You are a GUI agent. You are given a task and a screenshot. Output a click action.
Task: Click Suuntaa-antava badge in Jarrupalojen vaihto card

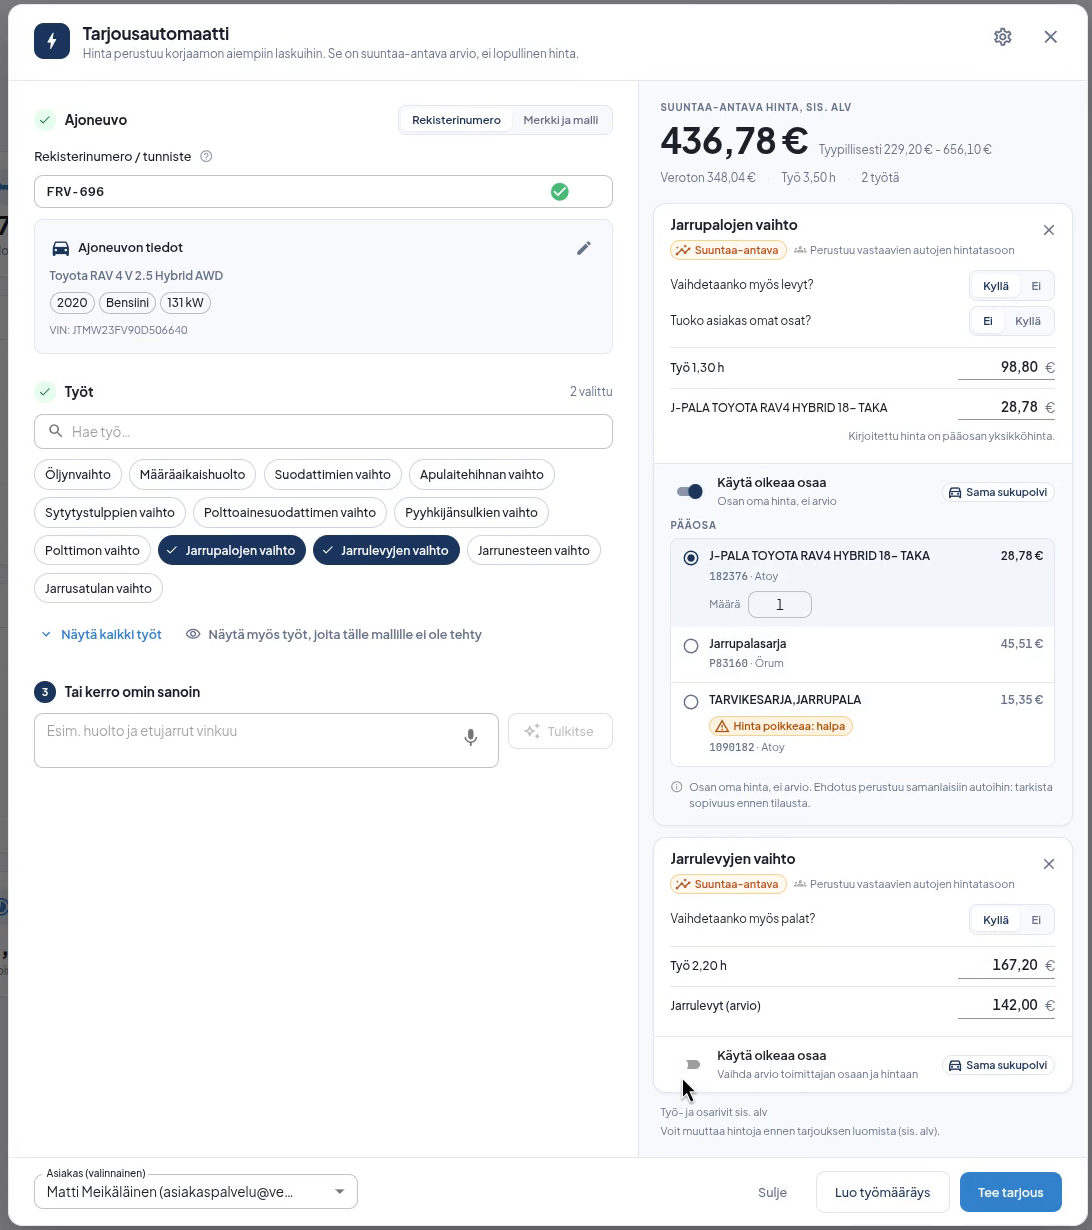[x=728, y=250]
